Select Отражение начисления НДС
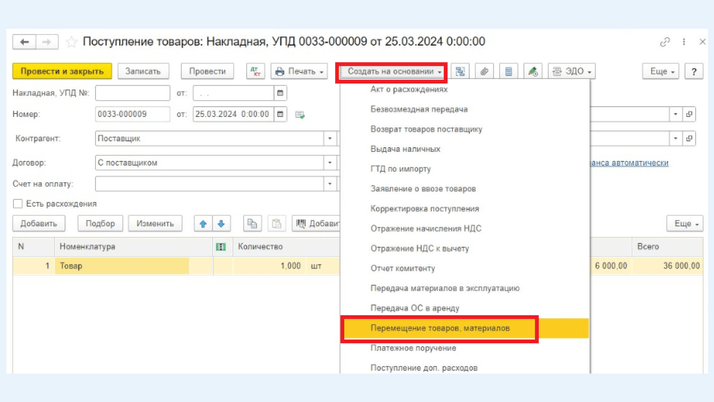The height and width of the screenshot is (402, 714). pos(465,229)
